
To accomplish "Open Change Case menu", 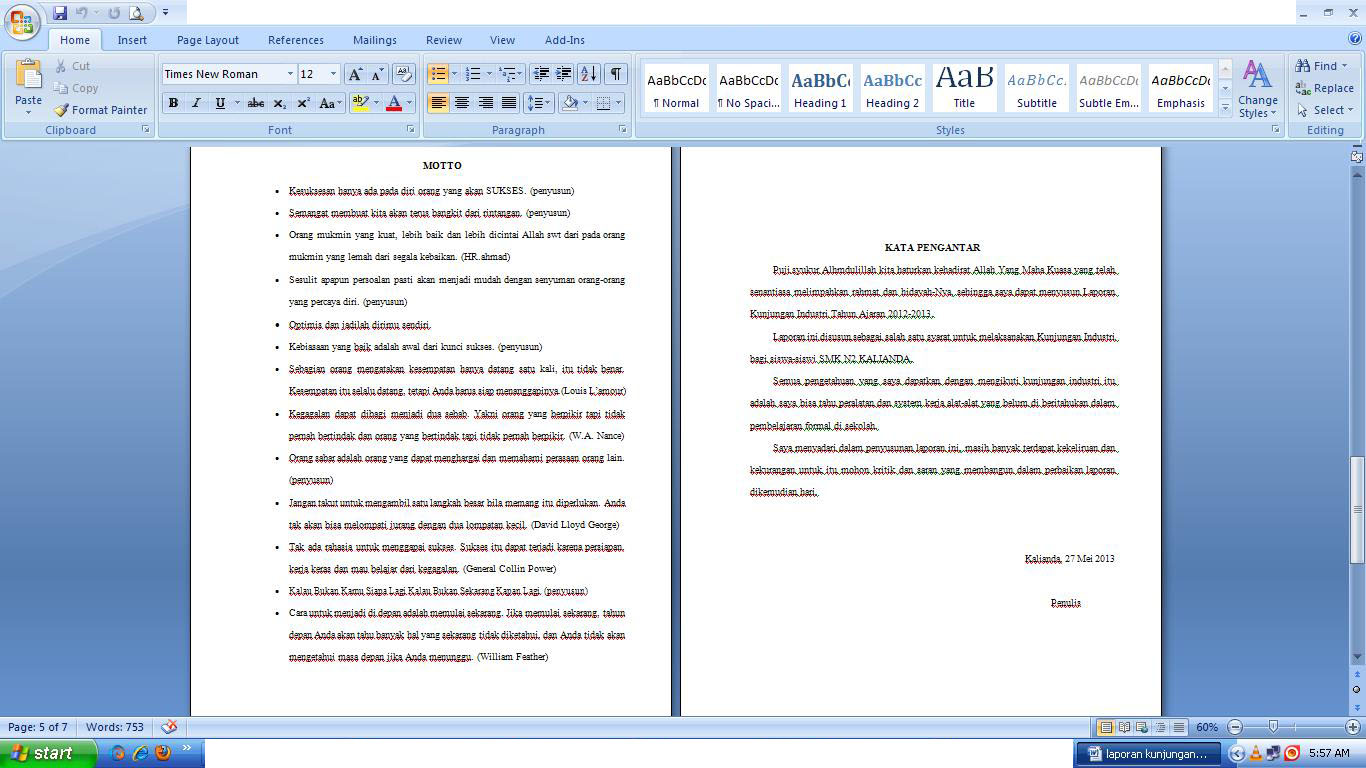I will [329, 103].
